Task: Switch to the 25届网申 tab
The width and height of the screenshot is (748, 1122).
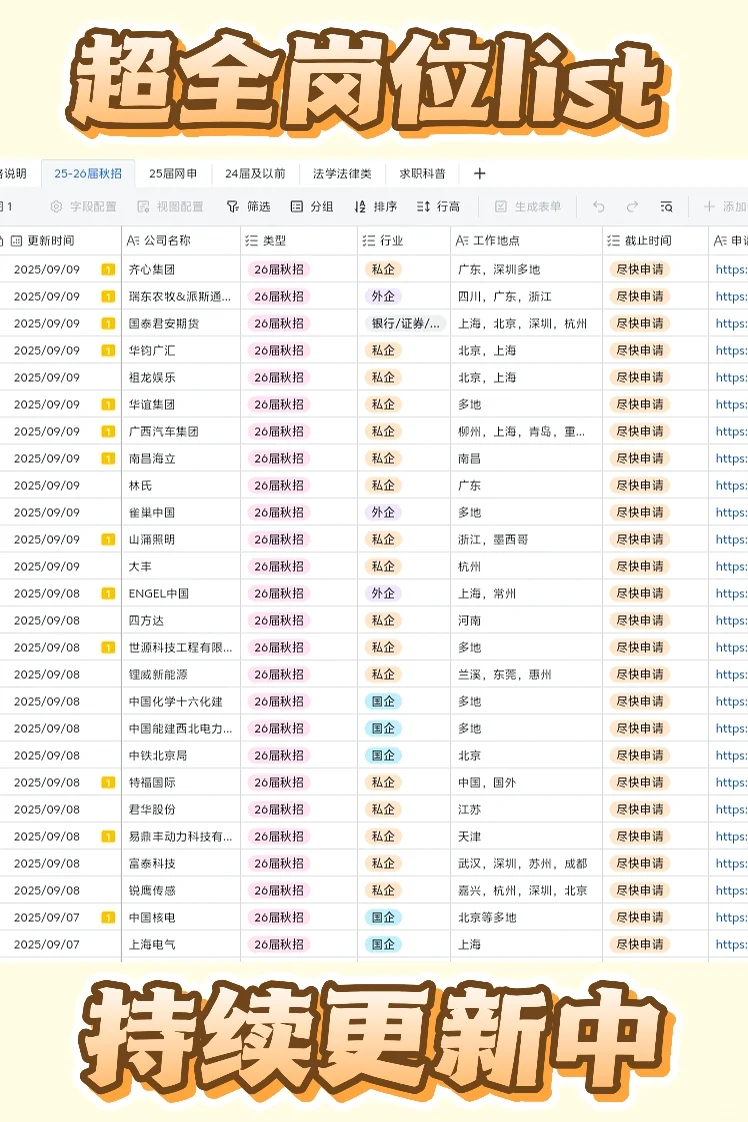Action: [173, 174]
